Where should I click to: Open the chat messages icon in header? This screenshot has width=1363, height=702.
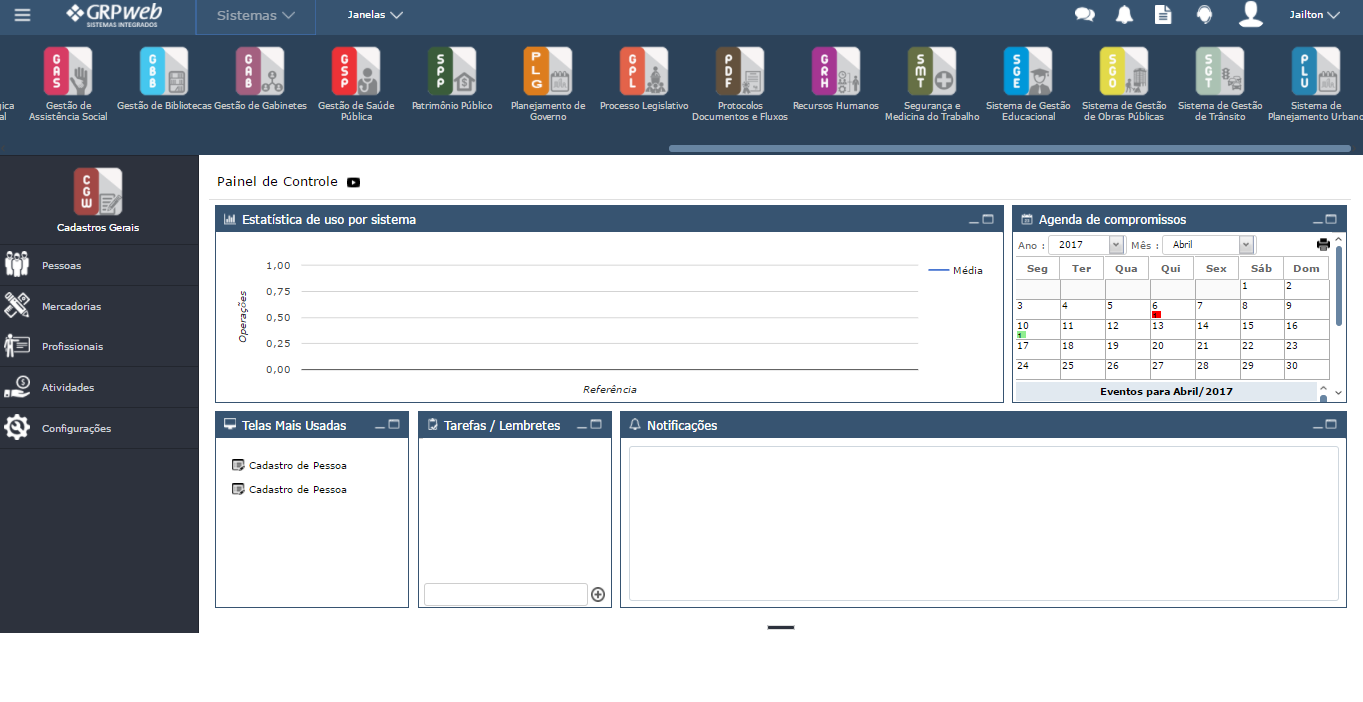pos(1084,15)
